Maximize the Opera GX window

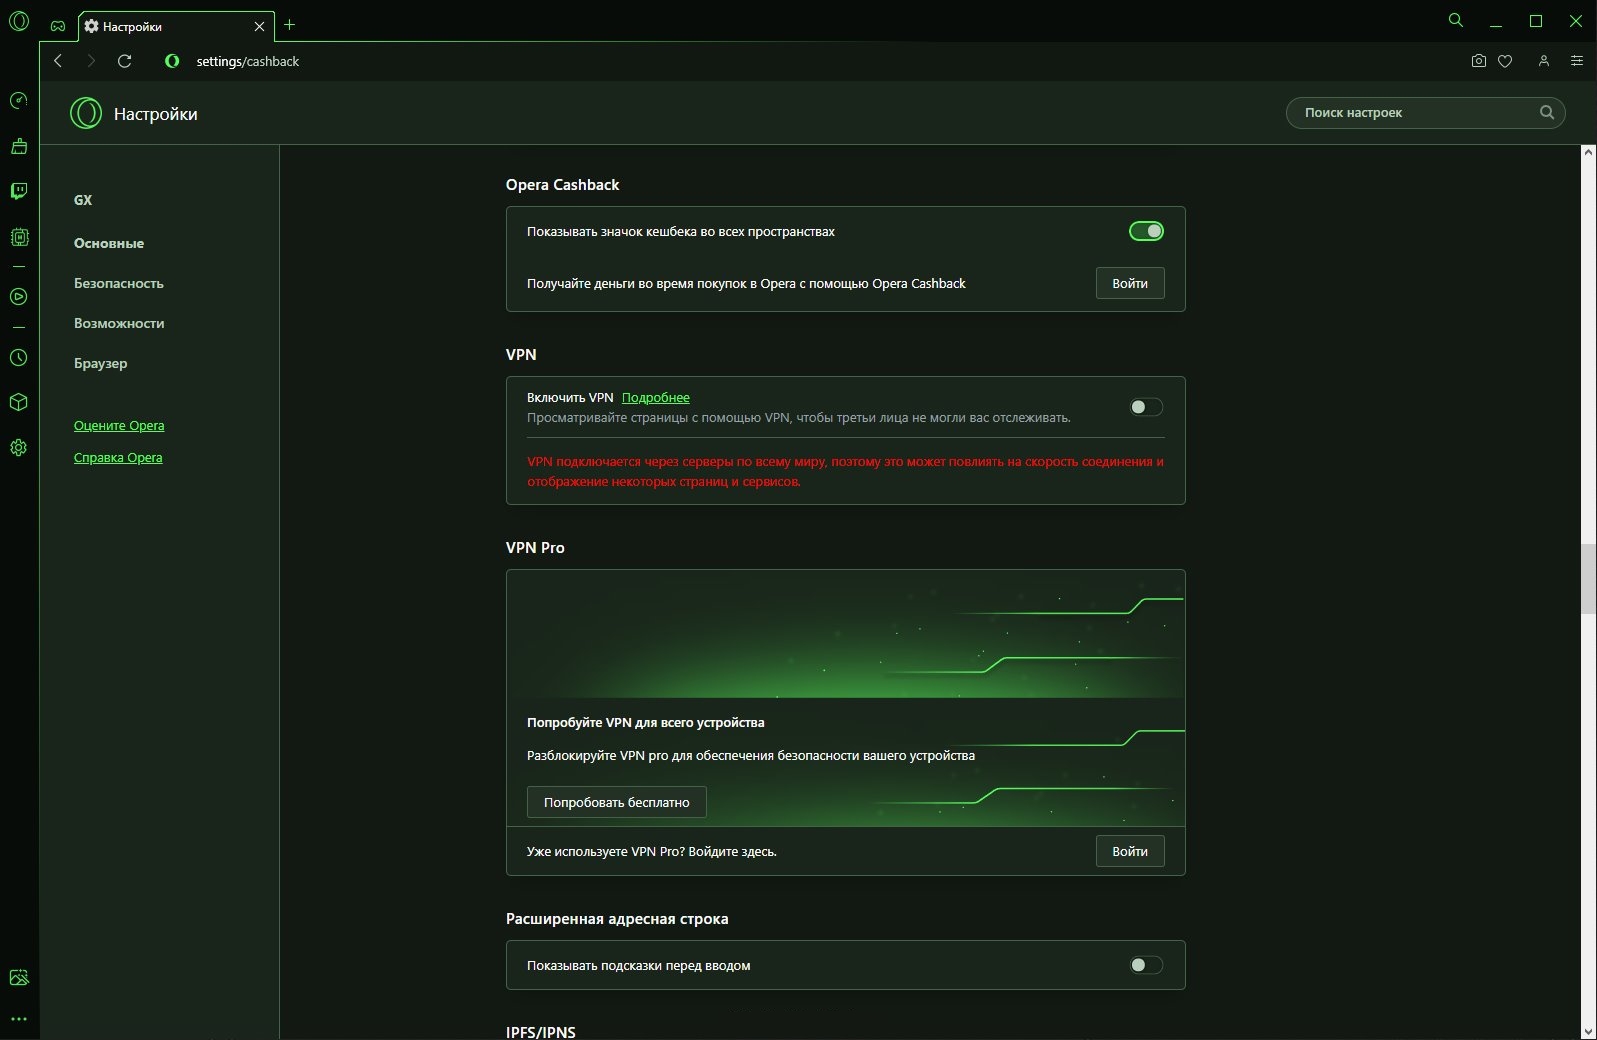point(1536,21)
